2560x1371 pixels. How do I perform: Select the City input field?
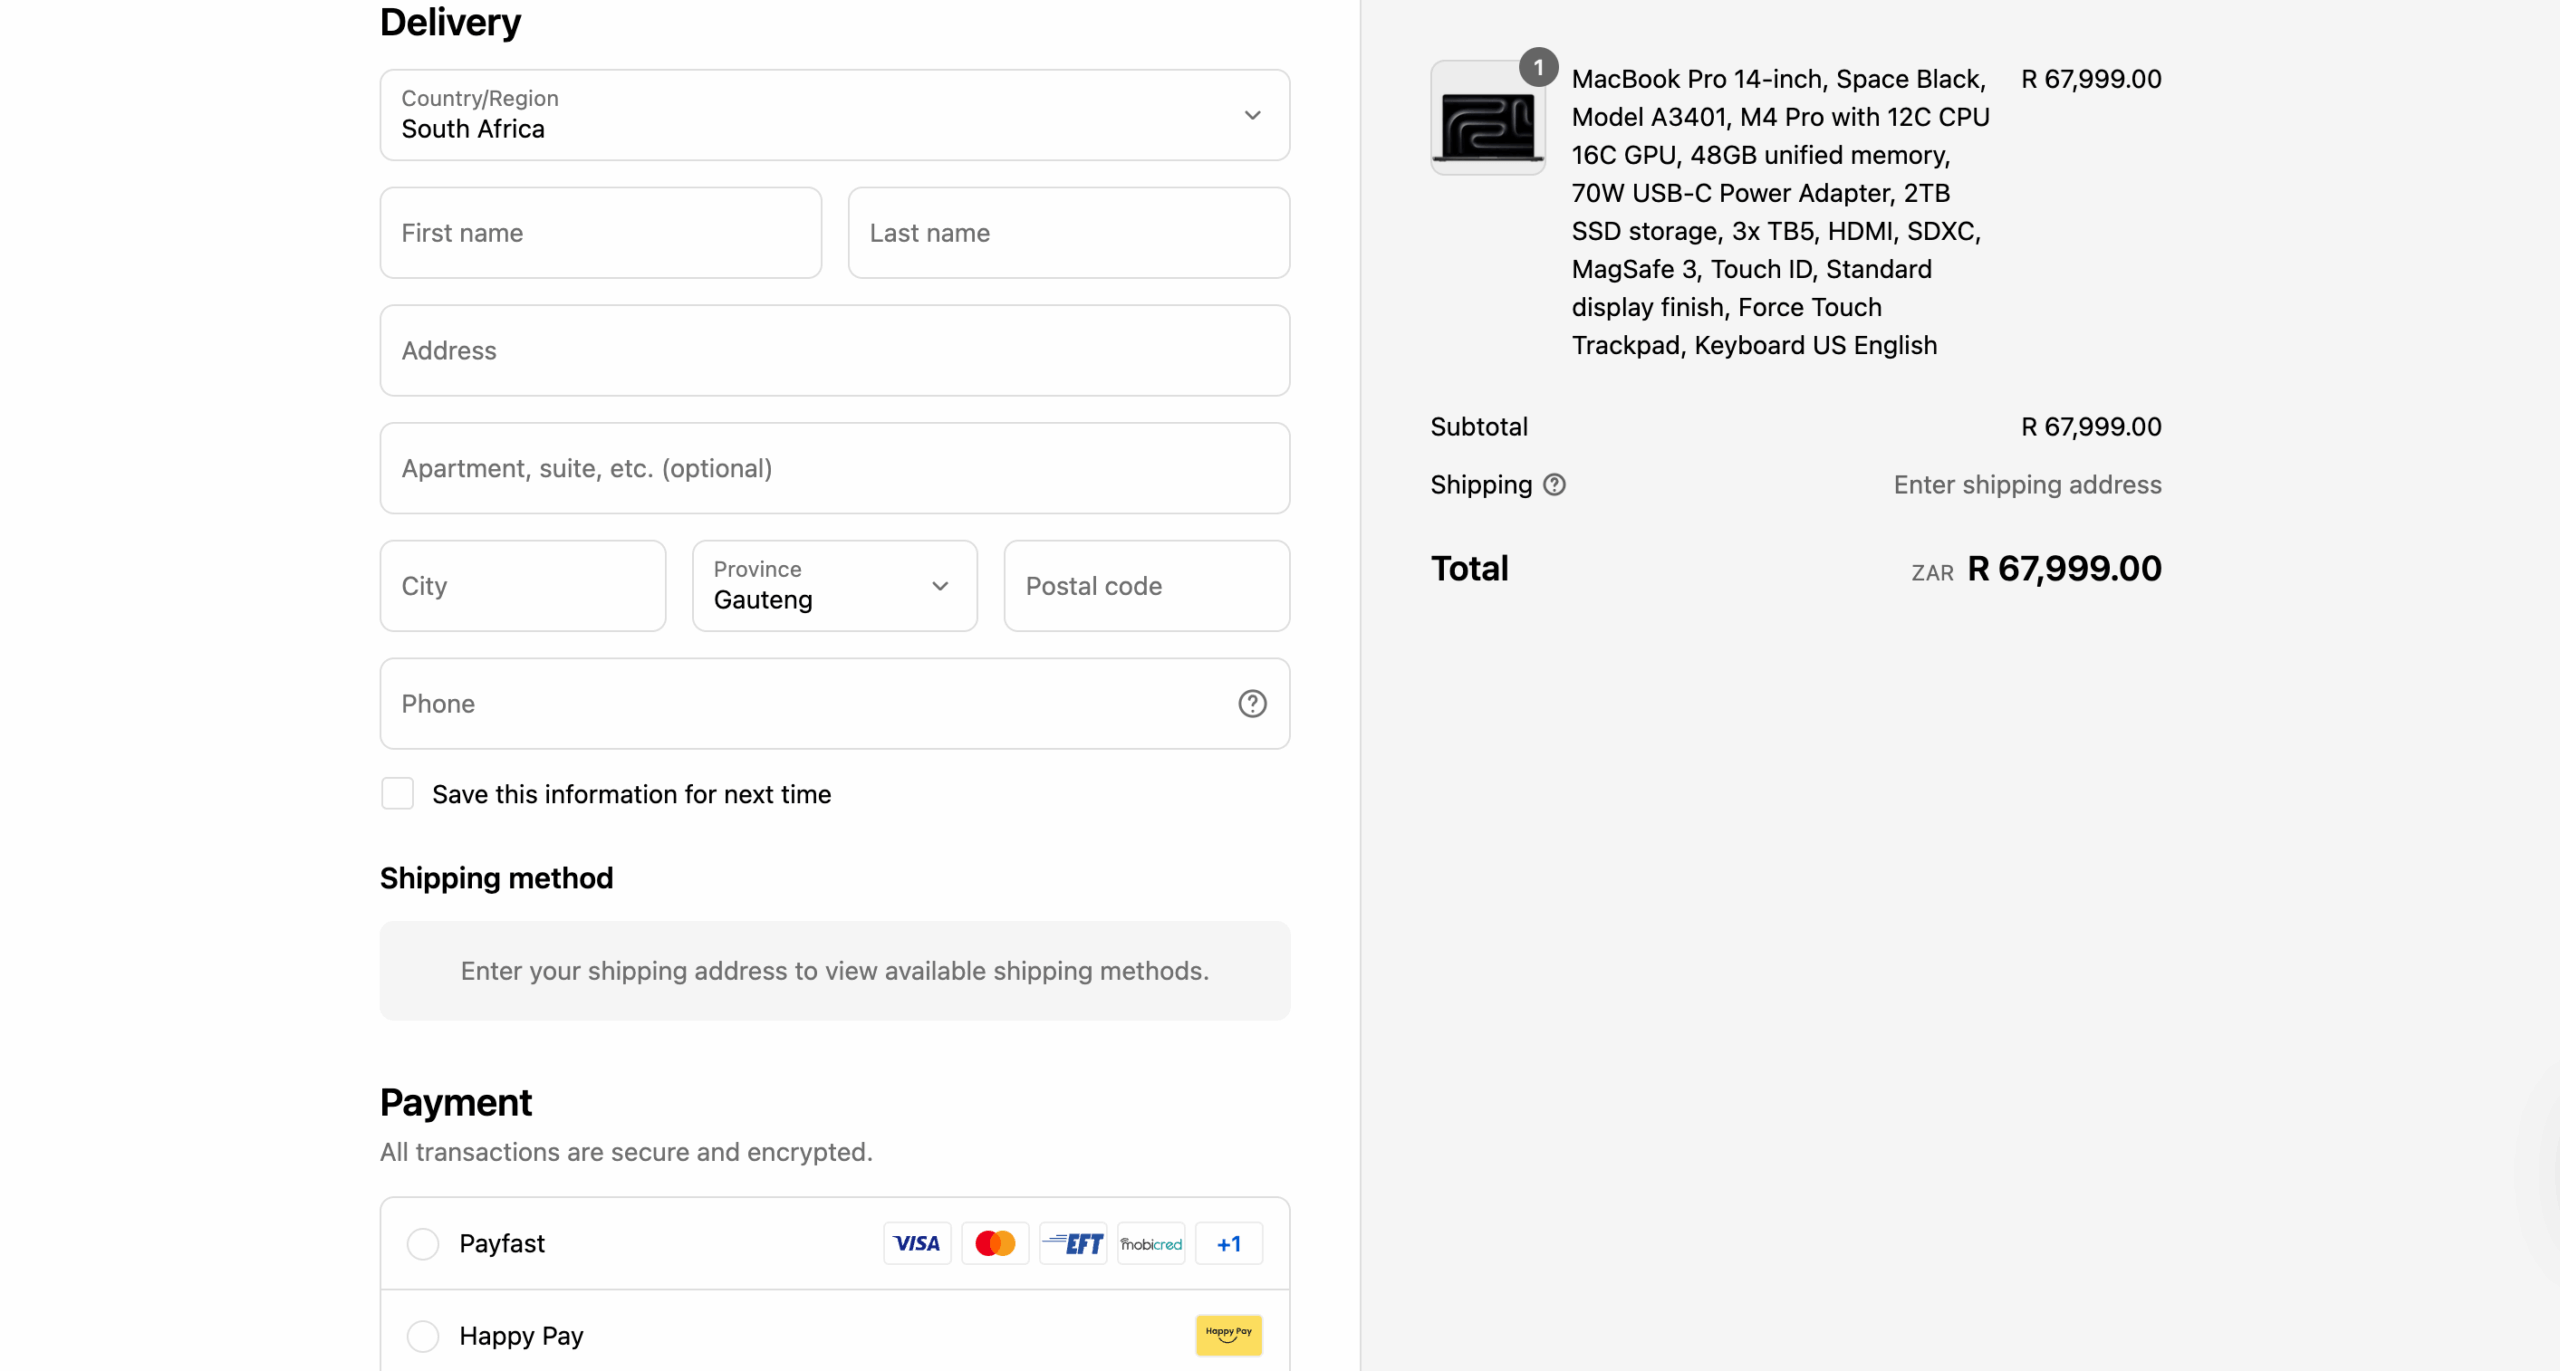pos(522,586)
